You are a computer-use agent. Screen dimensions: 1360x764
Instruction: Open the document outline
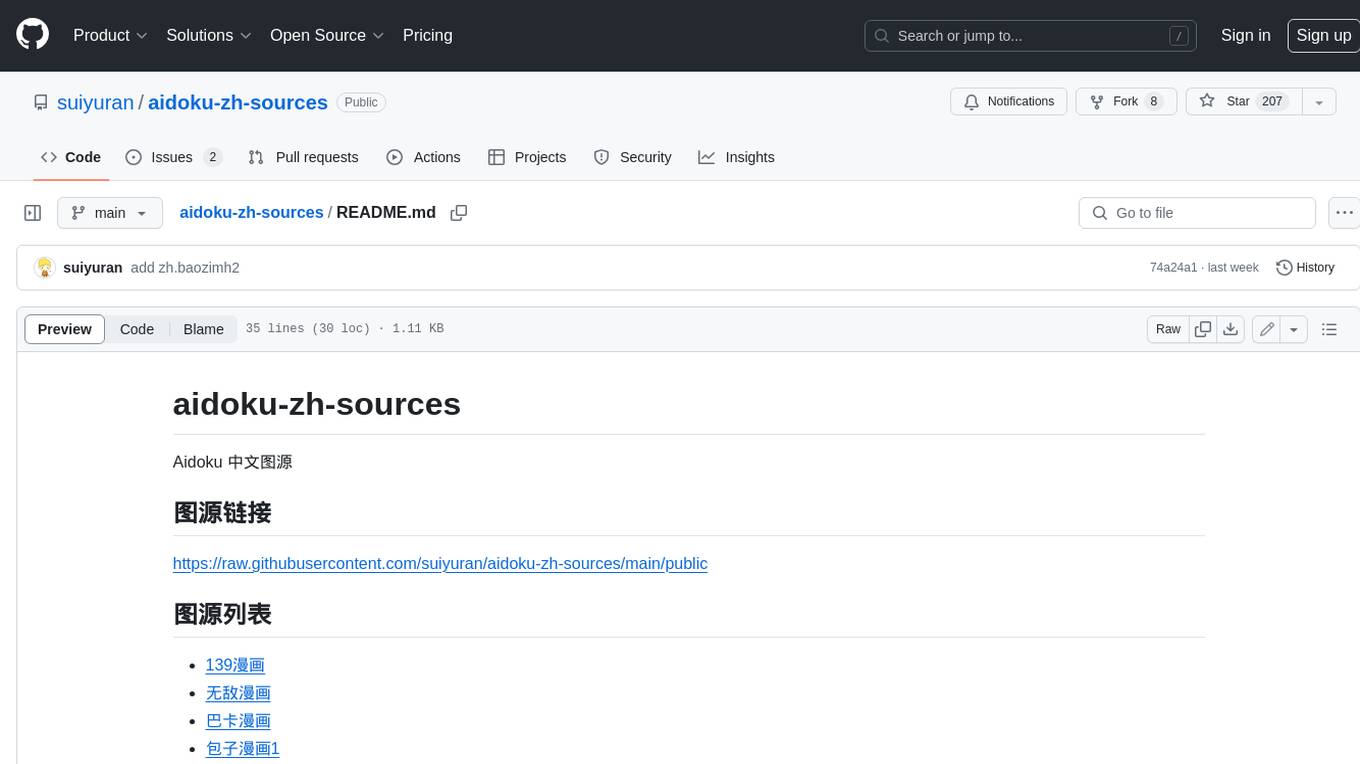click(1329, 329)
